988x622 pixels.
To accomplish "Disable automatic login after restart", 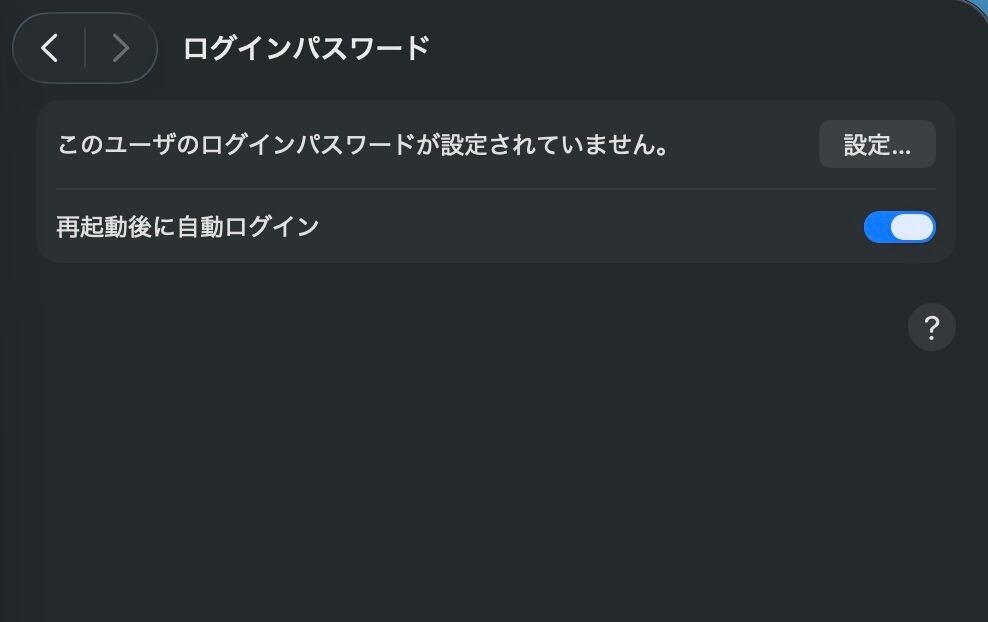I will tap(899, 227).
